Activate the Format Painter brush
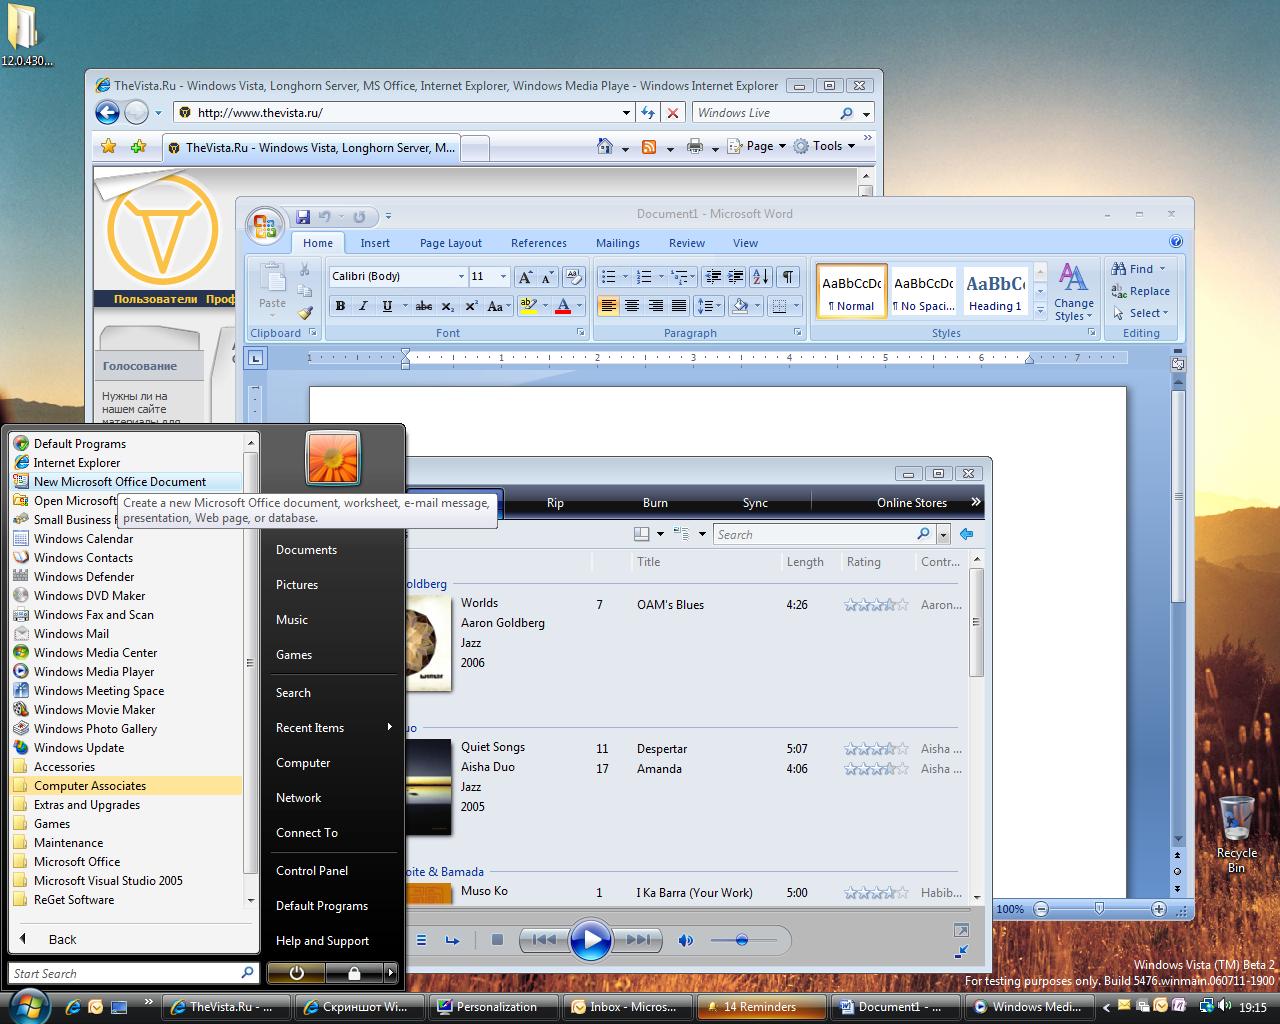The width and height of the screenshot is (1280, 1024). [305, 313]
